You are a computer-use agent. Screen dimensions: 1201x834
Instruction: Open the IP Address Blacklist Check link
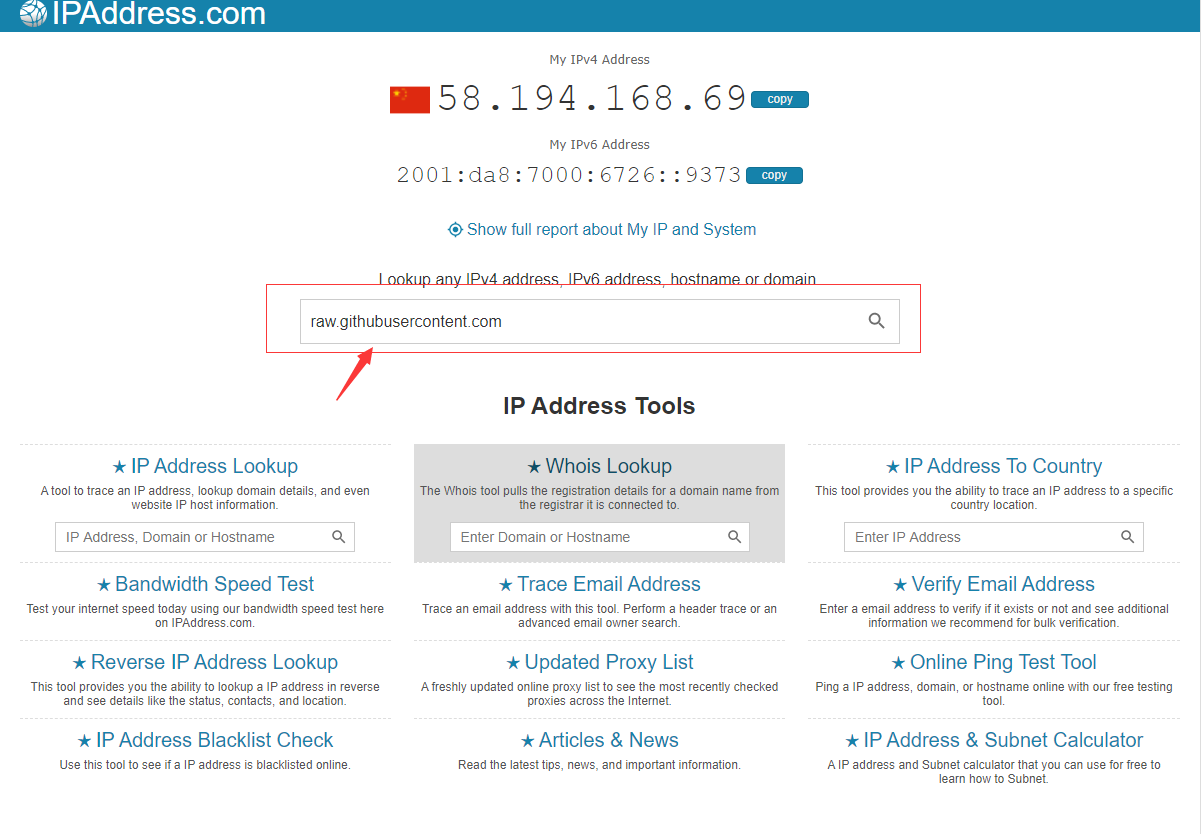(x=214, y=740)
